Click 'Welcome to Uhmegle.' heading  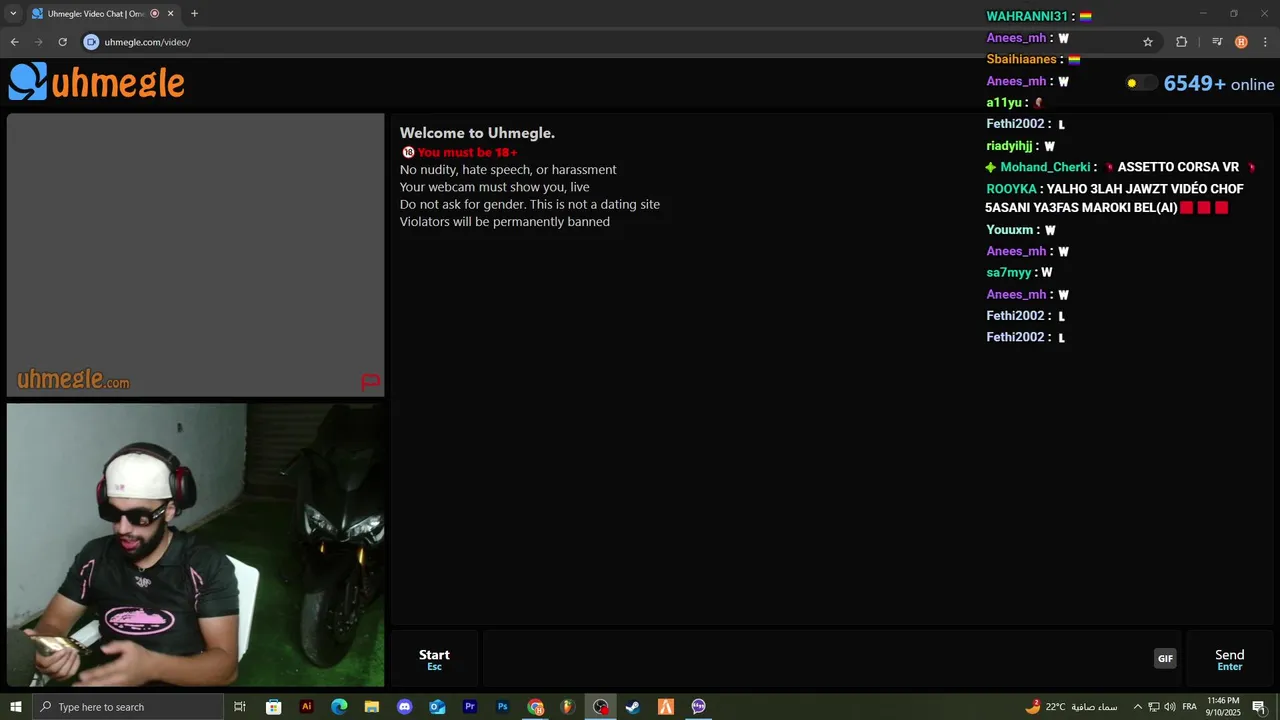[x=477, y=133]
